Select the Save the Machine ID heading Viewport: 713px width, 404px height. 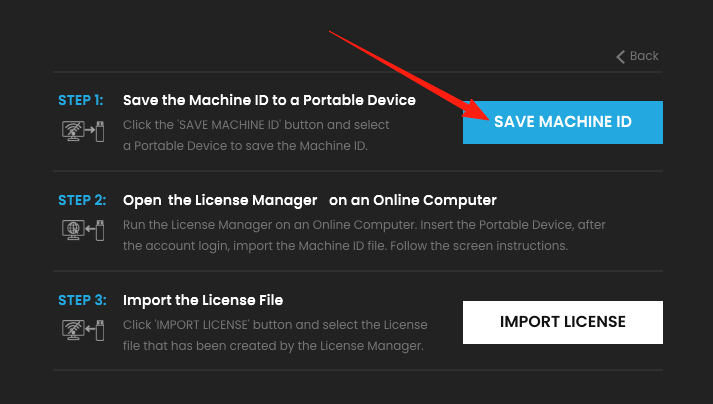click(269, 101)
